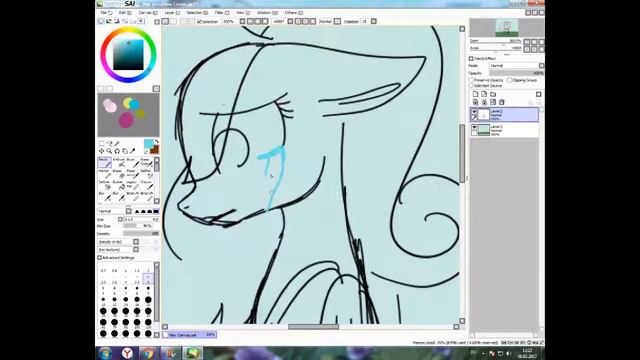
Task: Open Google Chrome from taskbar
Action: [x=148, y=353]
